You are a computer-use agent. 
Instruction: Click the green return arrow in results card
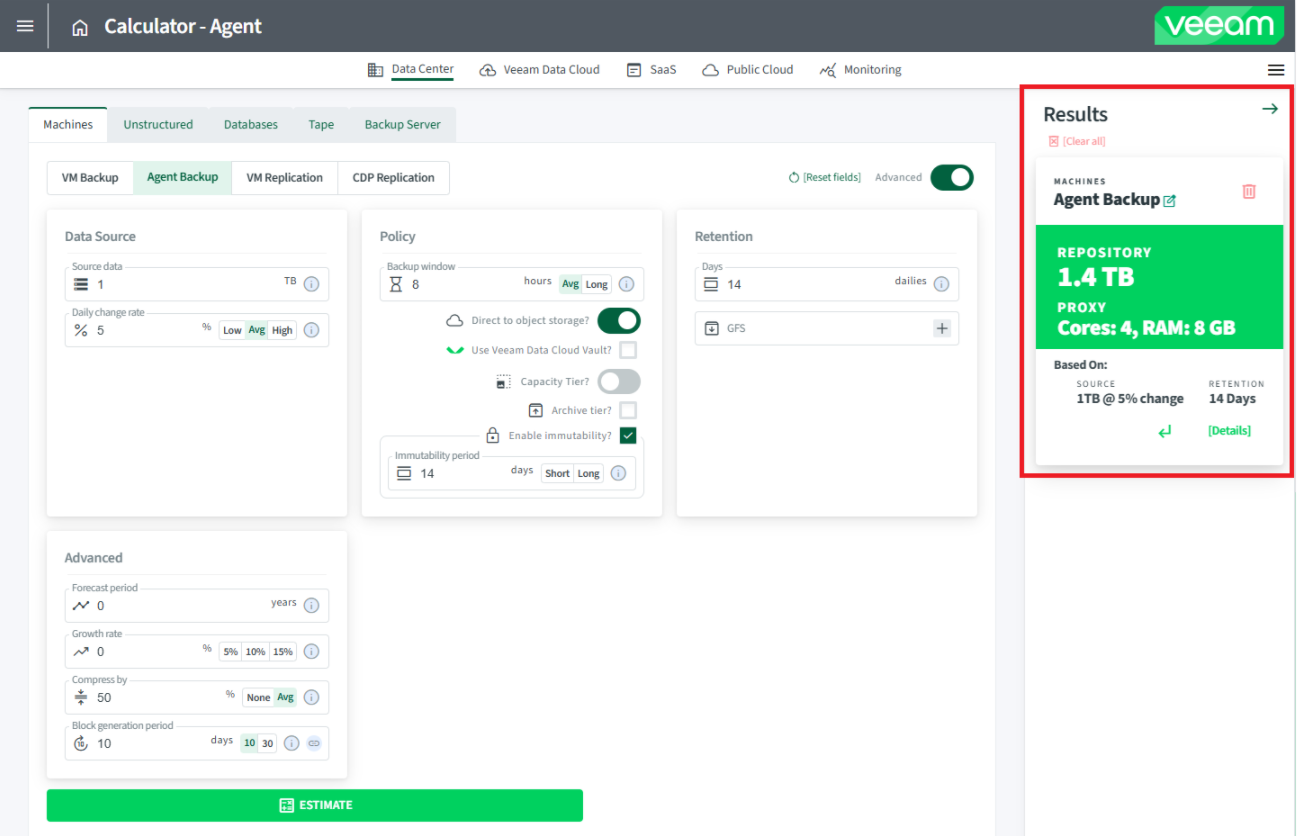click(x=1165, y=431)
